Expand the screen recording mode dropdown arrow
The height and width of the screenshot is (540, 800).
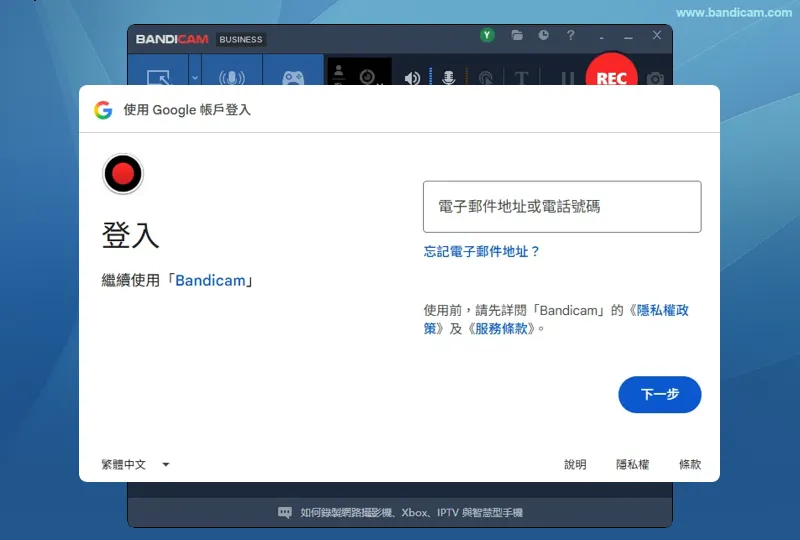coord(195,78)
